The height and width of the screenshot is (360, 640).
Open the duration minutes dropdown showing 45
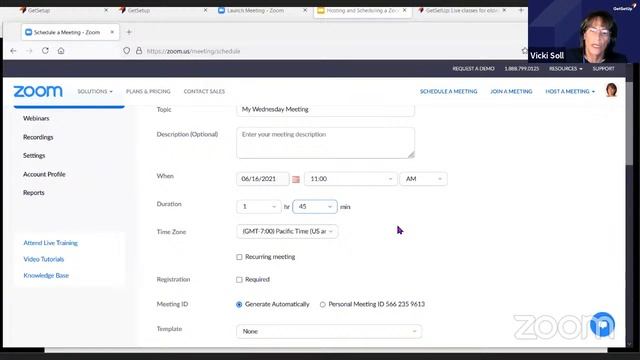point(315,207)
